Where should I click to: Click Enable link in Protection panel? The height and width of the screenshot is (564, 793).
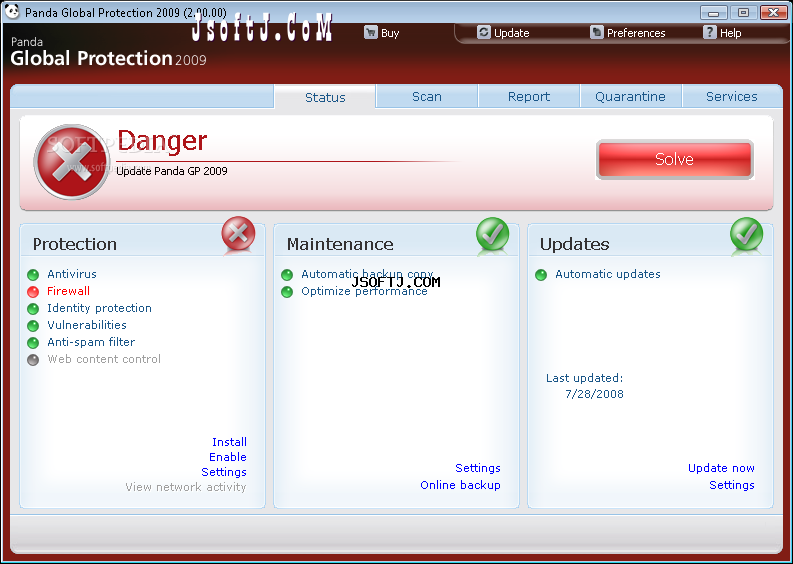(228, 457)
